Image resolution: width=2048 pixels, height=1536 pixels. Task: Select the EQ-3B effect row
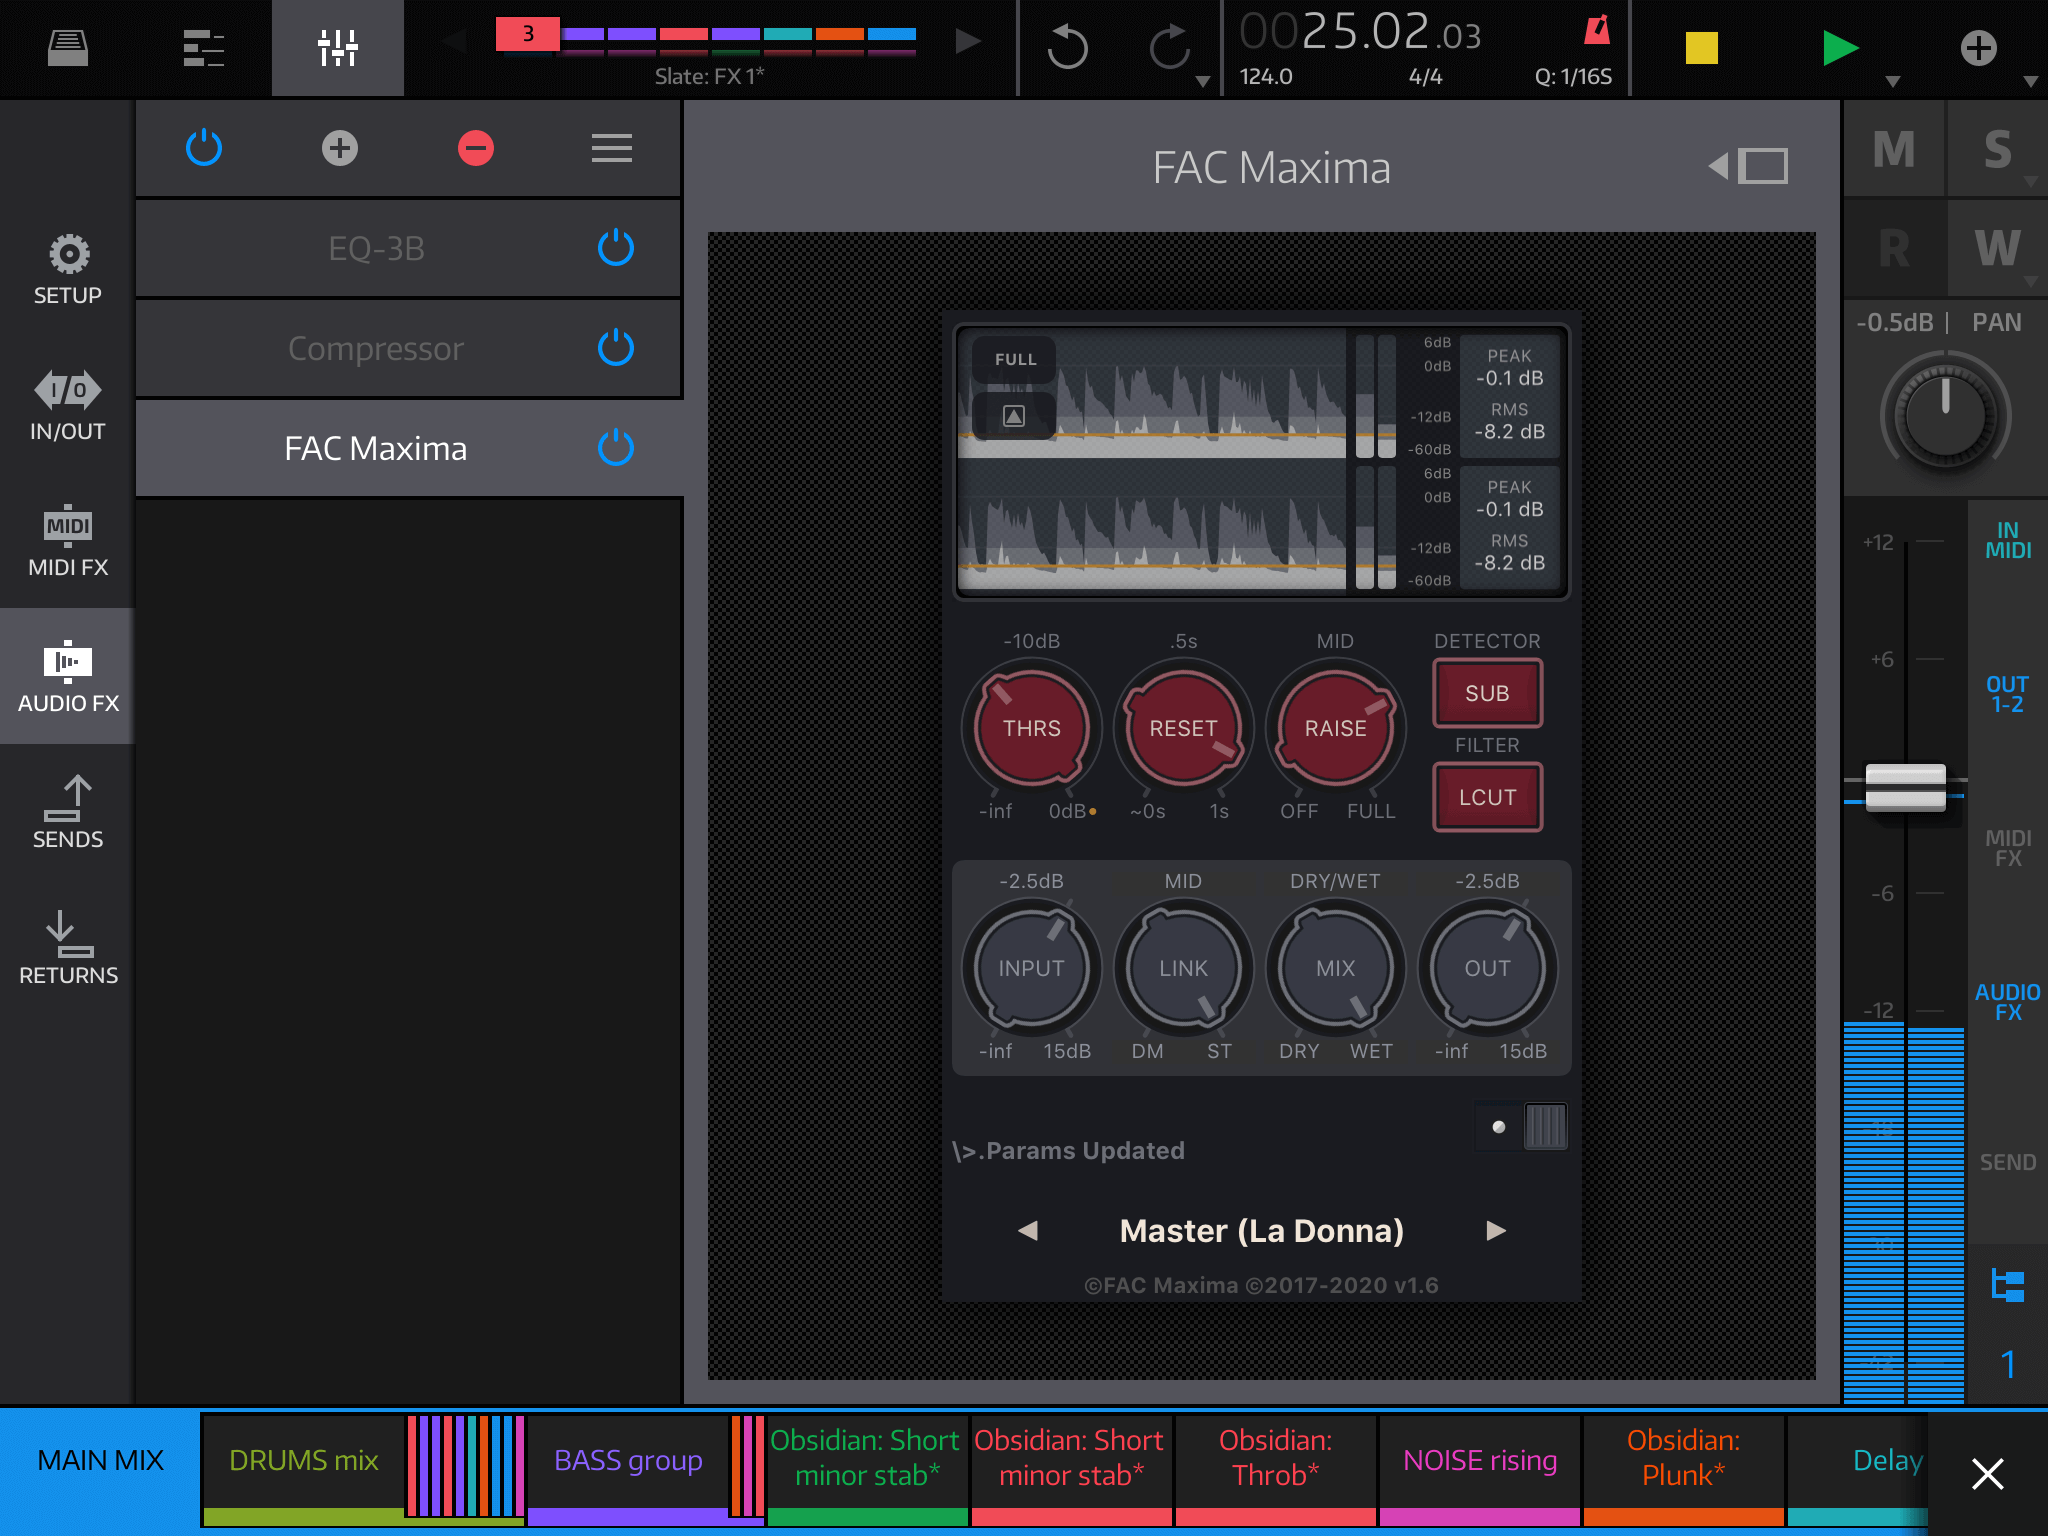[408, 248]
